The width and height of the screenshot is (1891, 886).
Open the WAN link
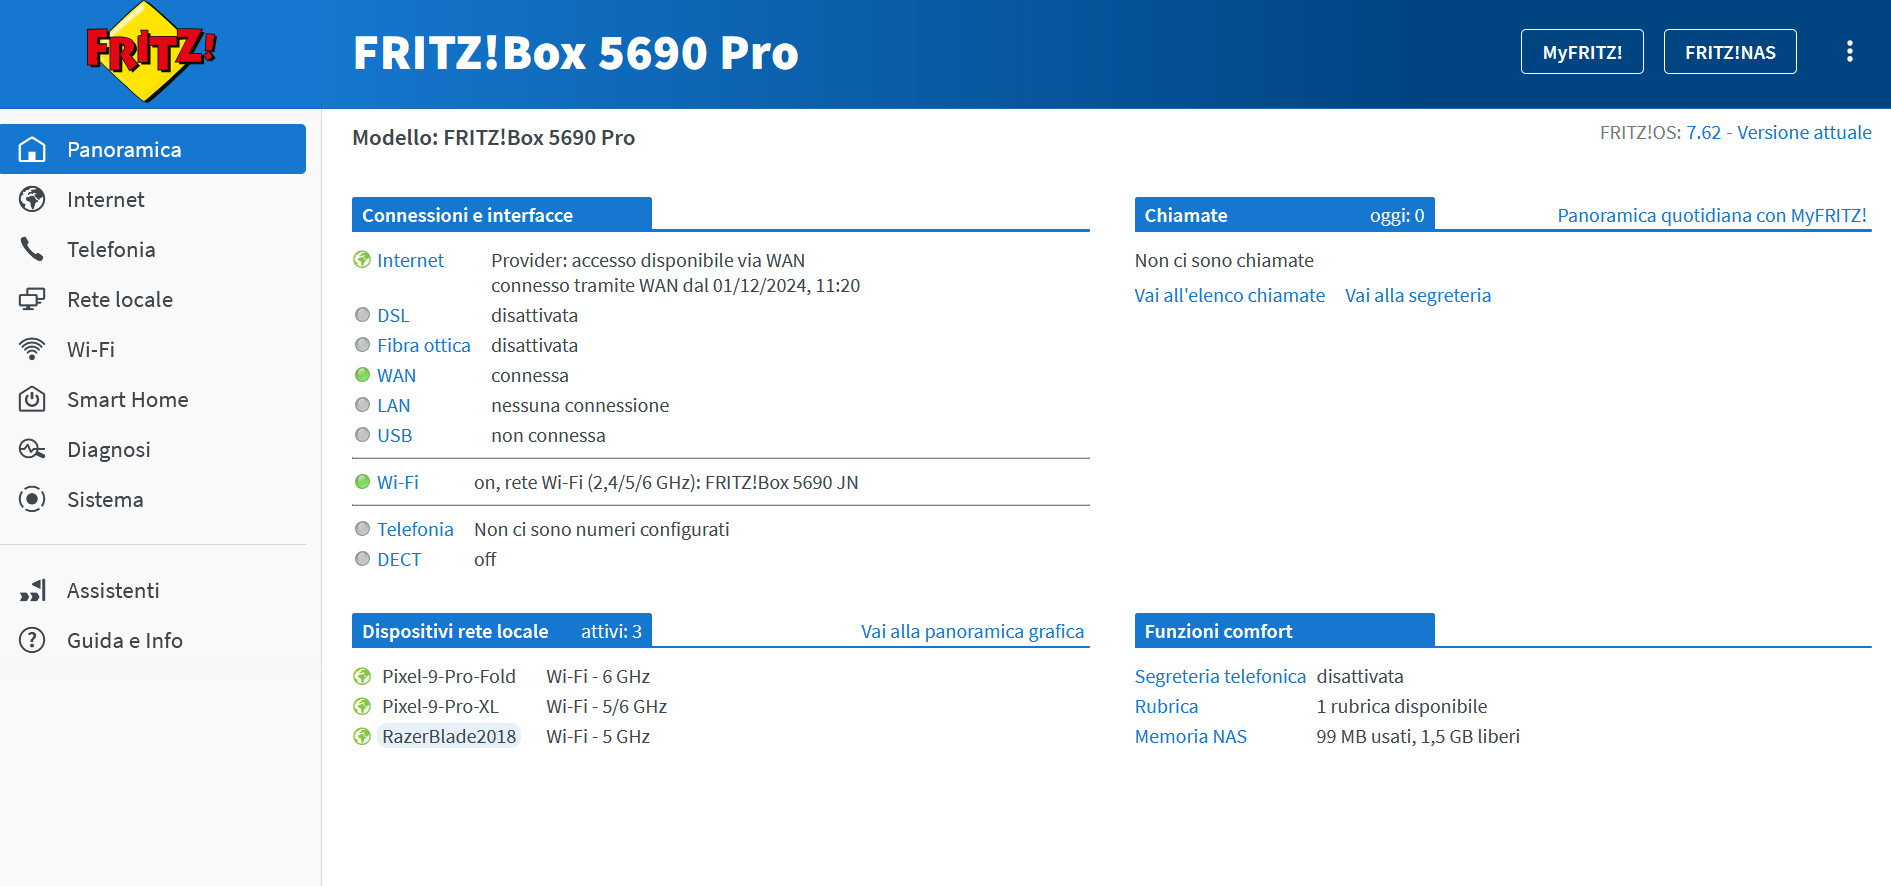(396, 375)
